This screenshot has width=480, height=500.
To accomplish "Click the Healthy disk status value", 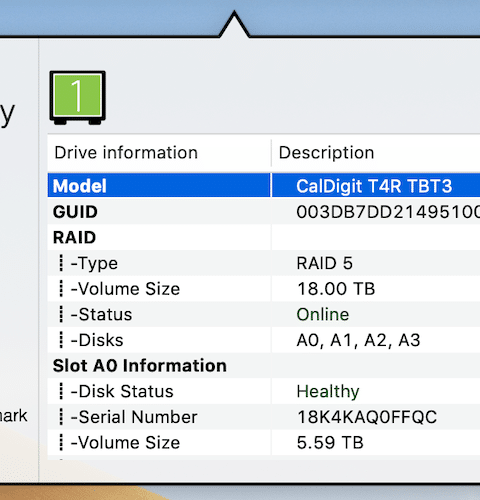I will 328,392.
